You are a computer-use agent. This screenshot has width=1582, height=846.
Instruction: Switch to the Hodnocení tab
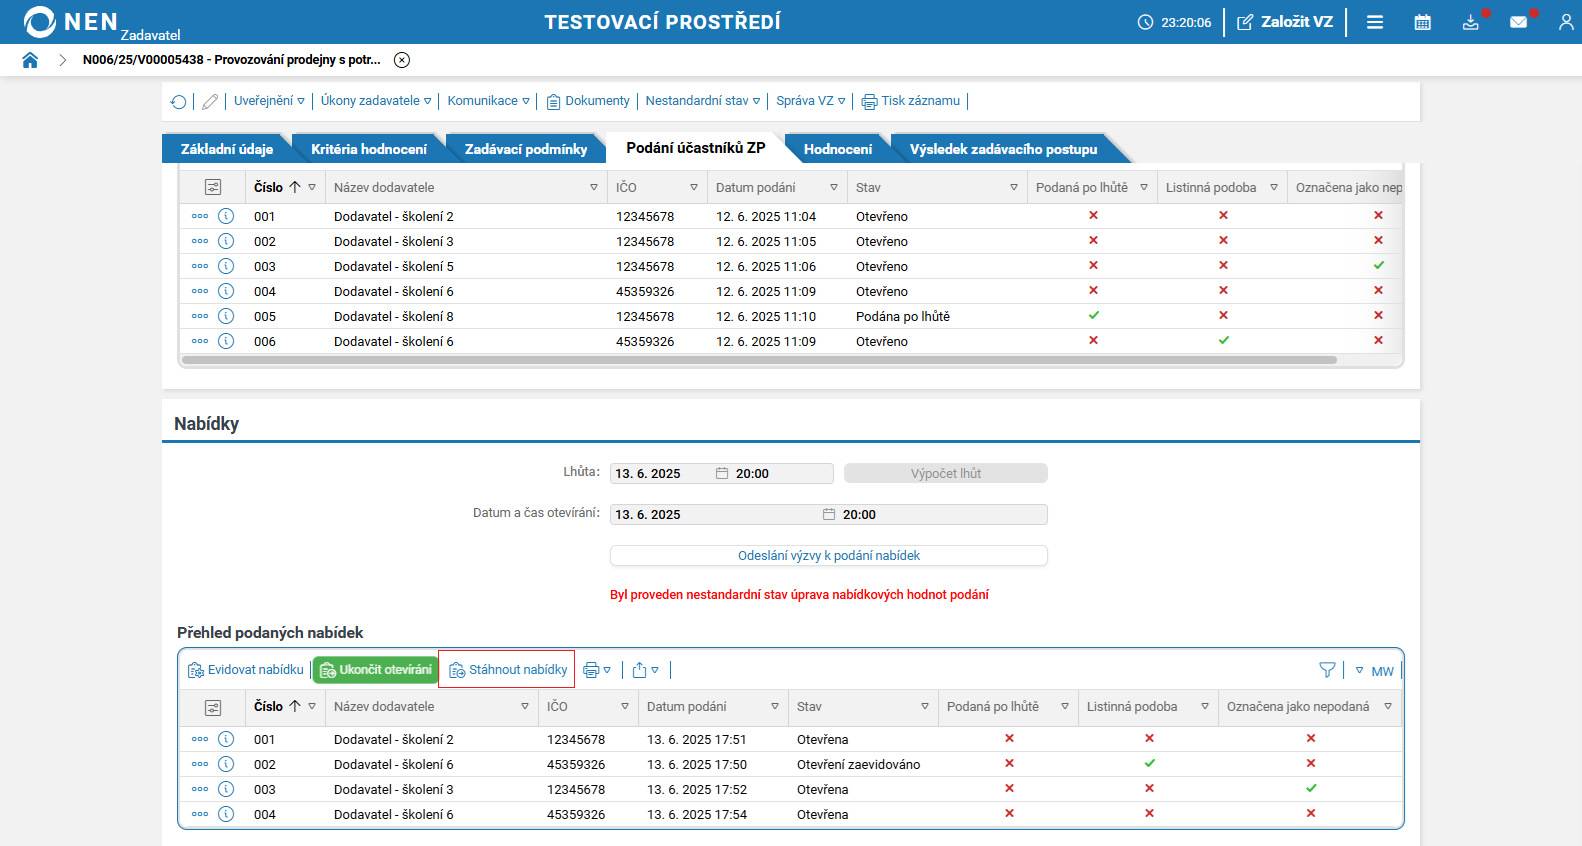[x=837, y=149]
